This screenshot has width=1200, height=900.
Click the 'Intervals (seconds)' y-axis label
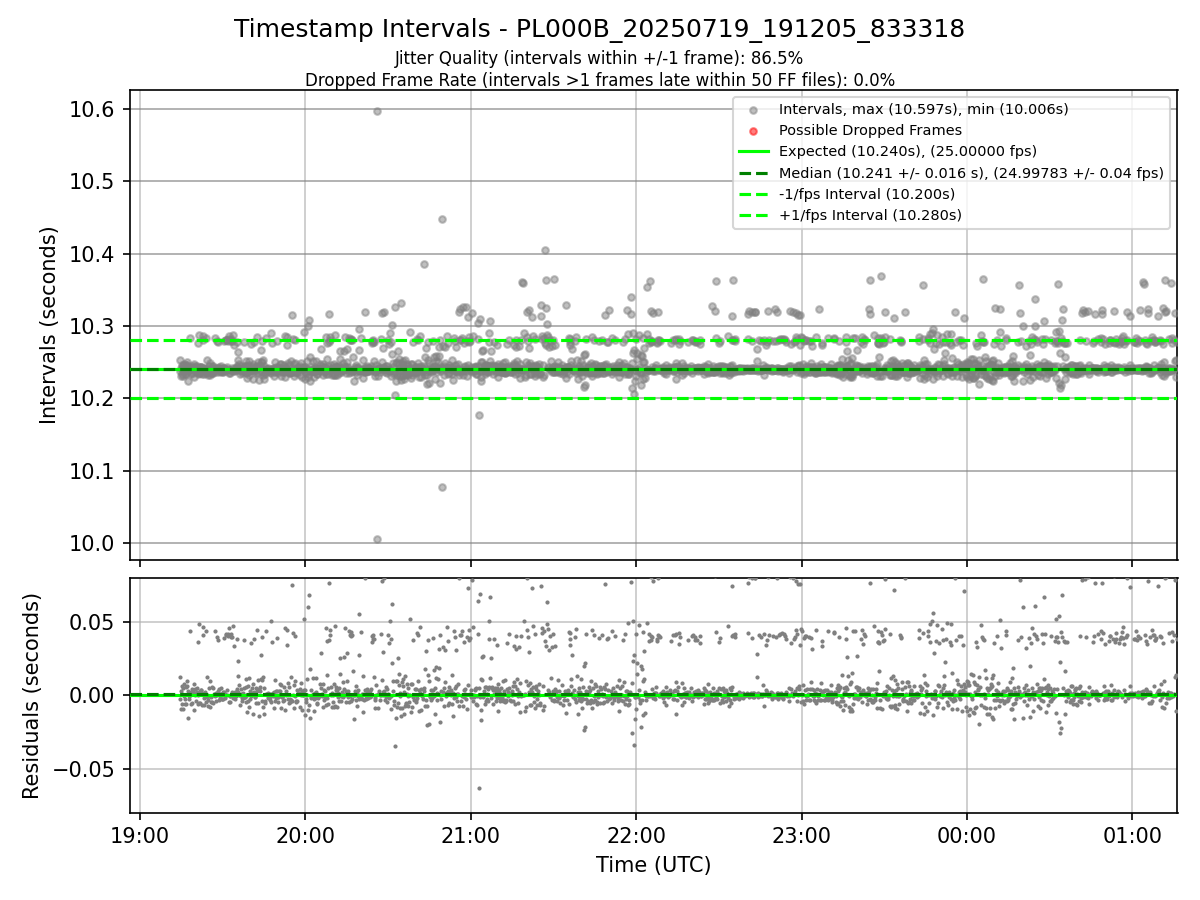click(49, 325)
